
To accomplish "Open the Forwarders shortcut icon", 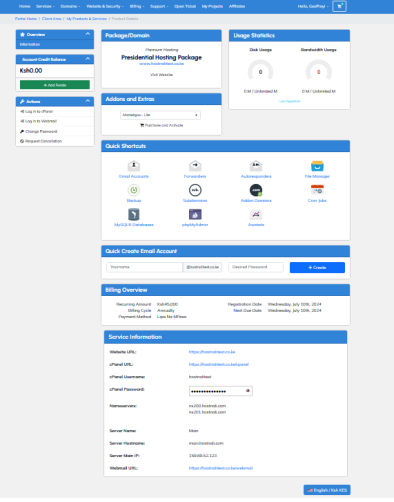I will point(195,165).
